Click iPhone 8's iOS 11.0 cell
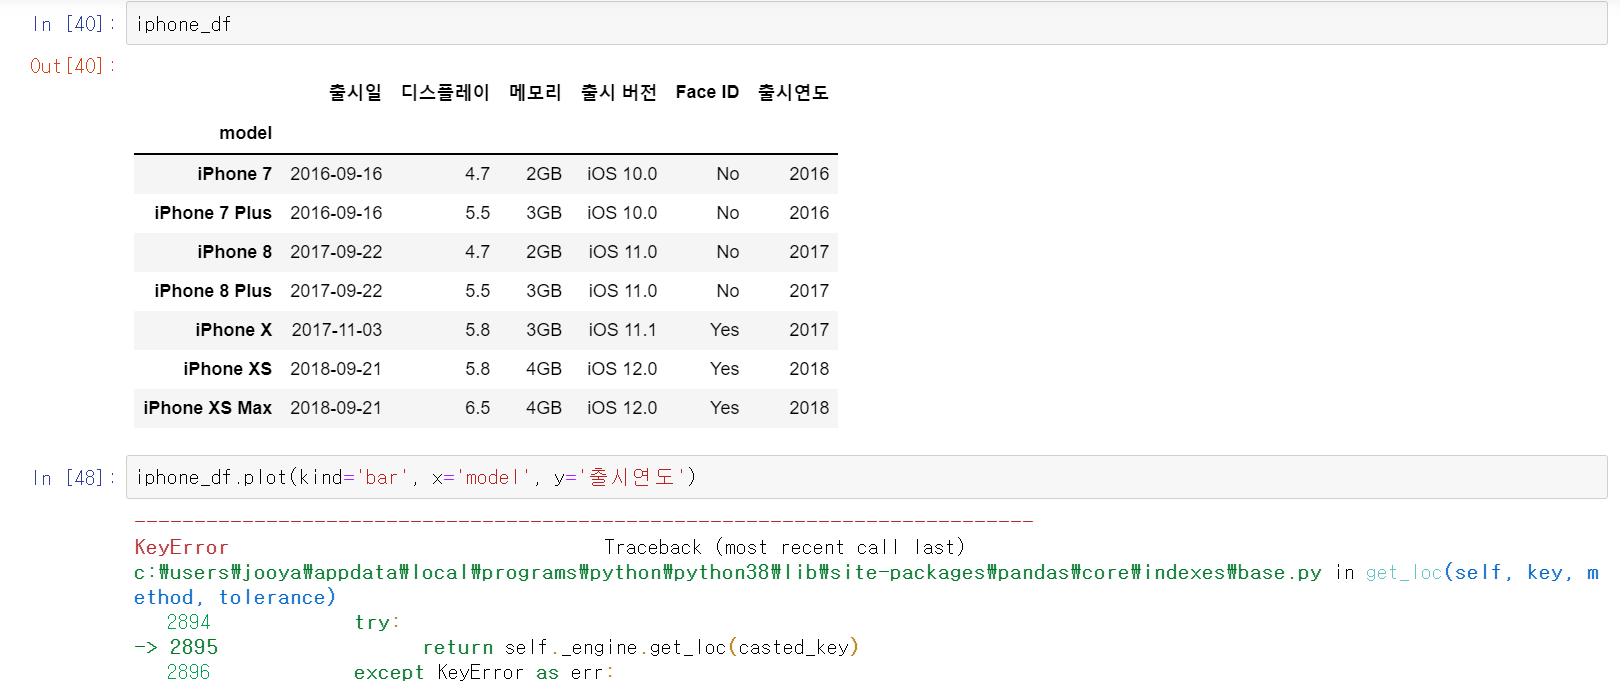This screenshot has height=681, width=1620. coord(623,252)
